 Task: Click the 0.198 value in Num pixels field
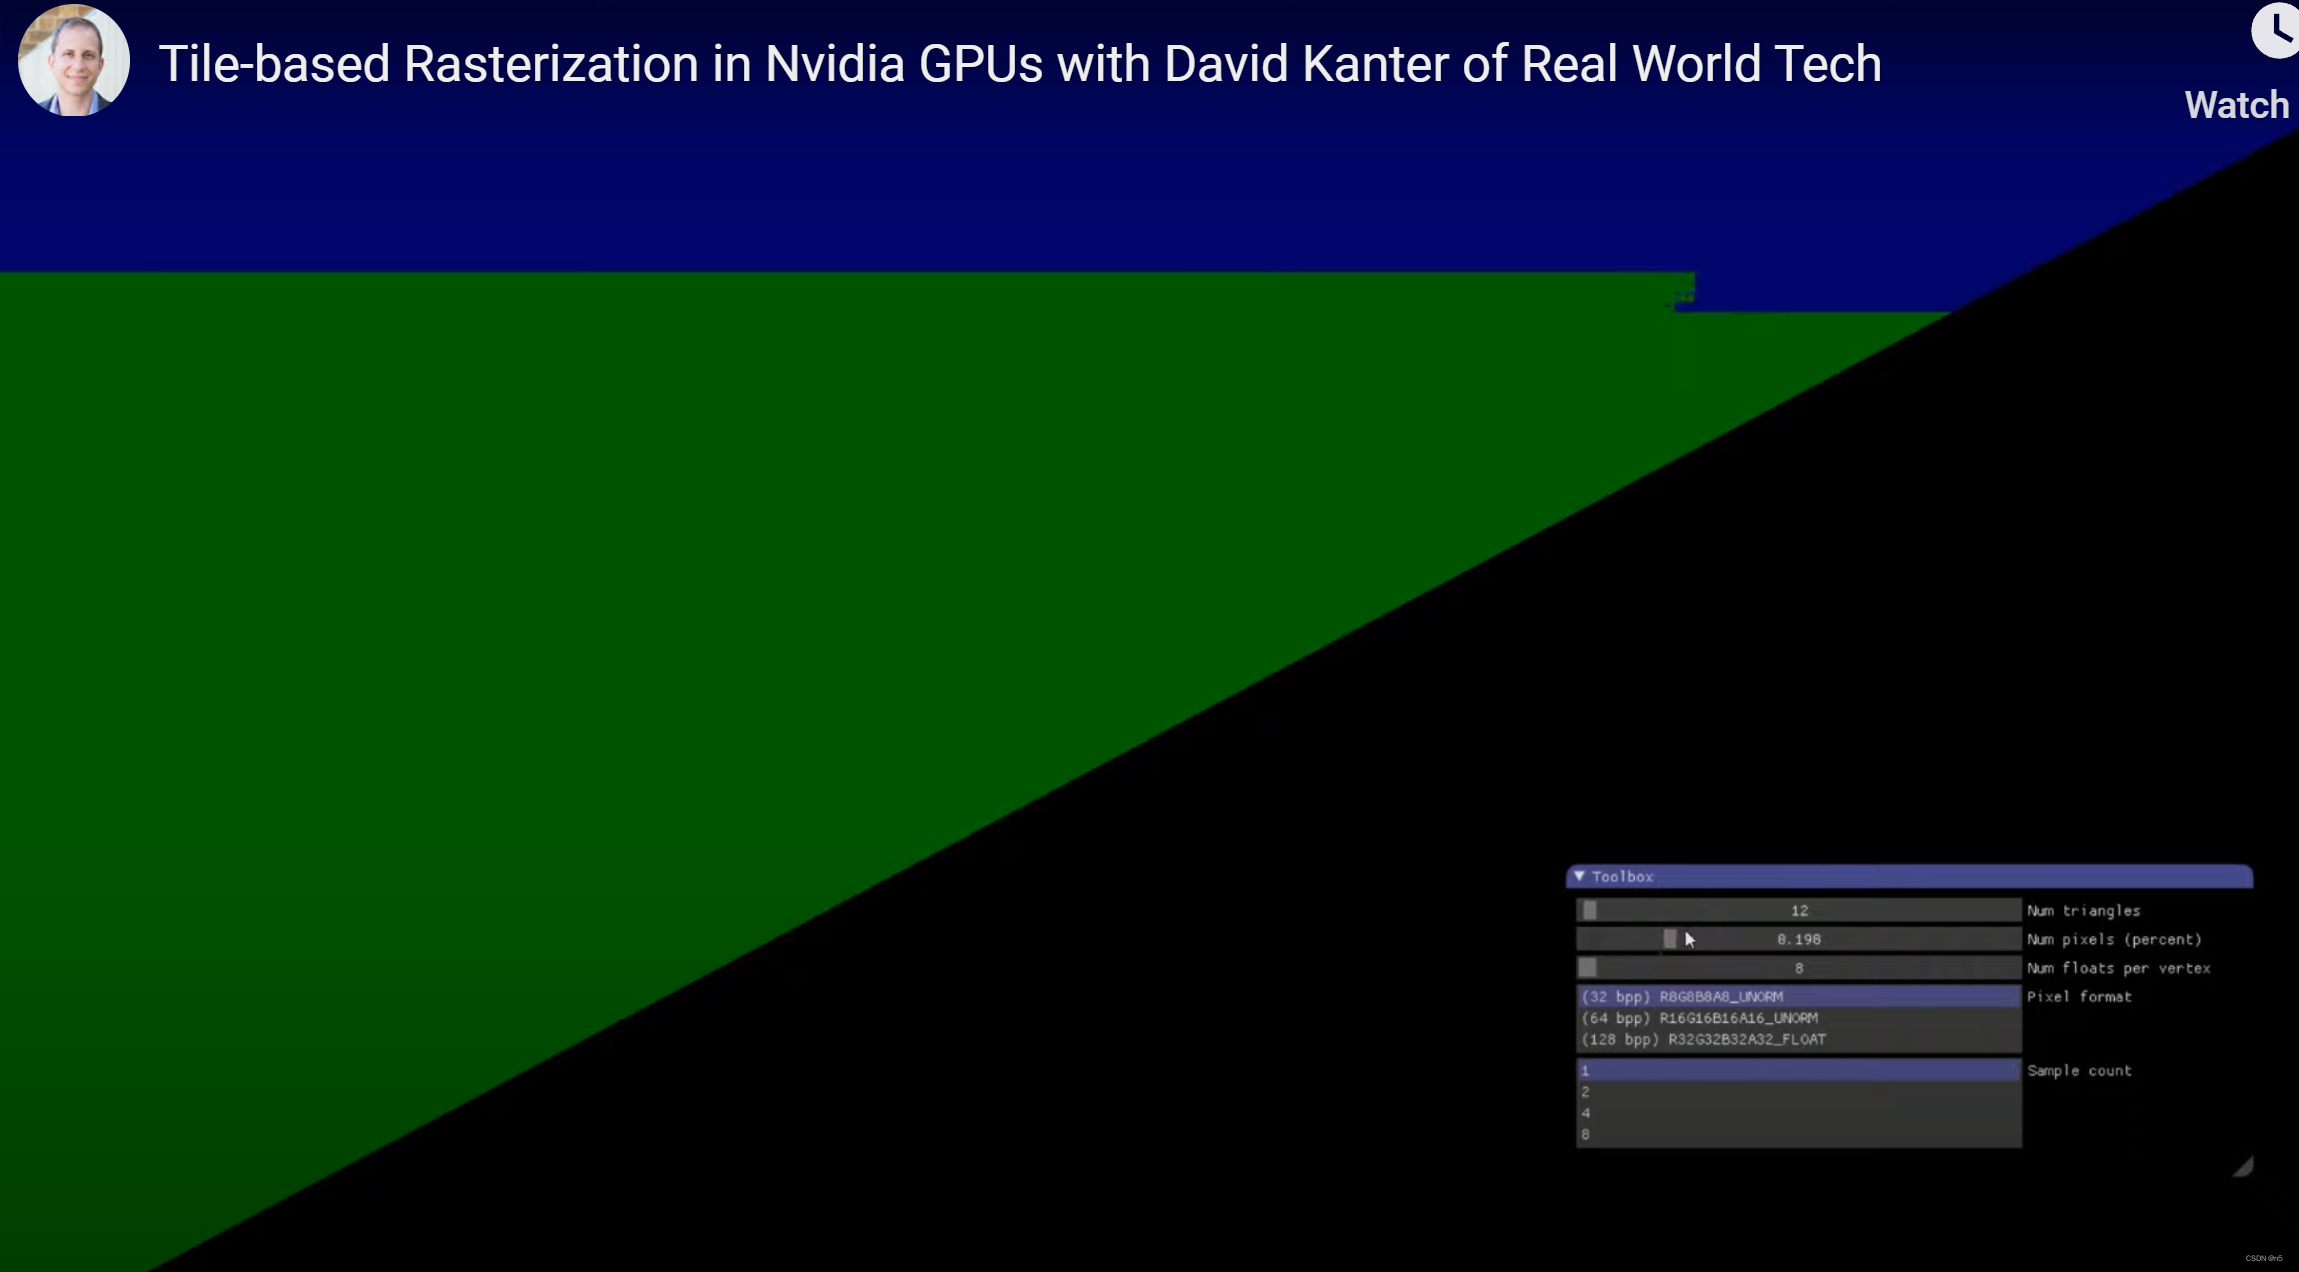click(1797, 938)
